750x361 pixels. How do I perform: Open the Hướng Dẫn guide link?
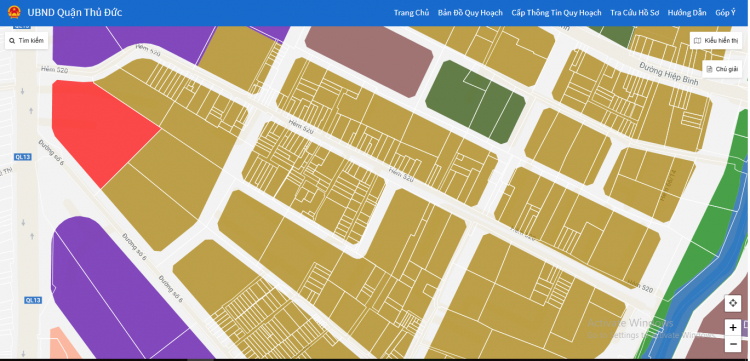687,13
